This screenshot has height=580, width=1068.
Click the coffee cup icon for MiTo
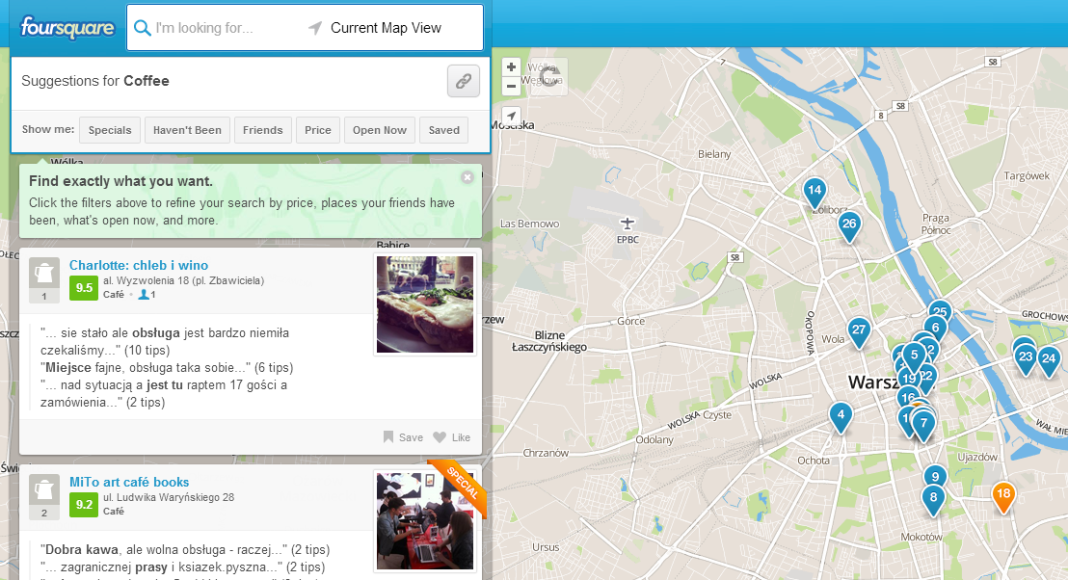tap(44, 490)
